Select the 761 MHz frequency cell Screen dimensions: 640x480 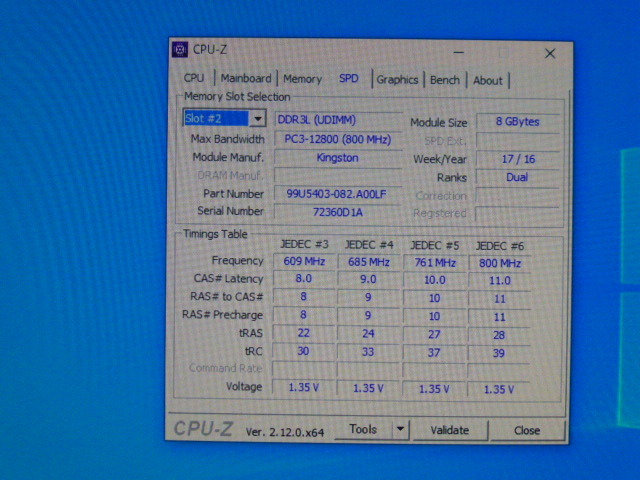point(435,263)
